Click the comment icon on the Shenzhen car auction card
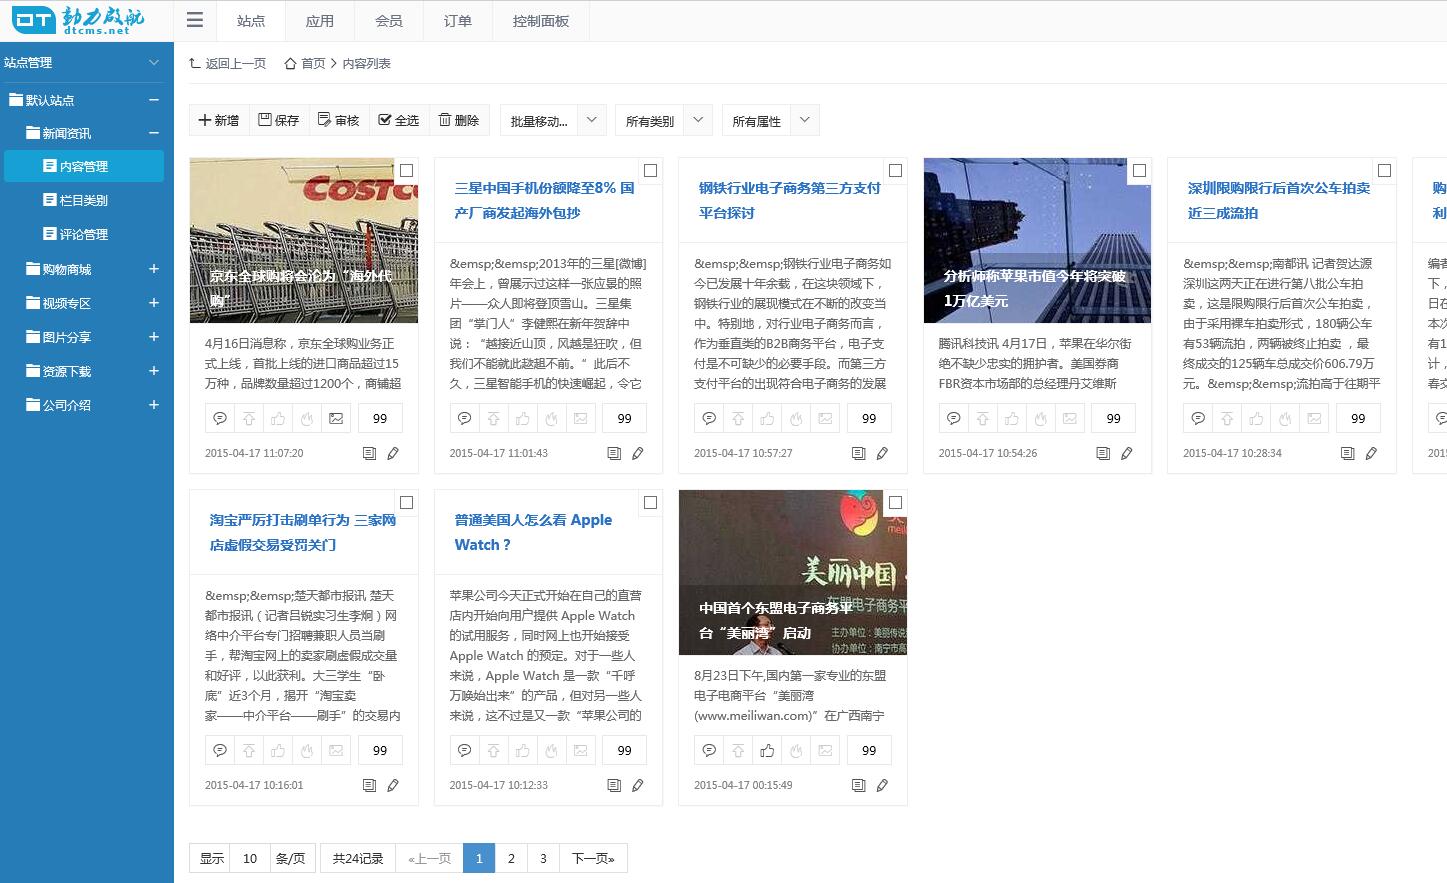This screenshot has height=883, width=1447. coord(1198,418)
